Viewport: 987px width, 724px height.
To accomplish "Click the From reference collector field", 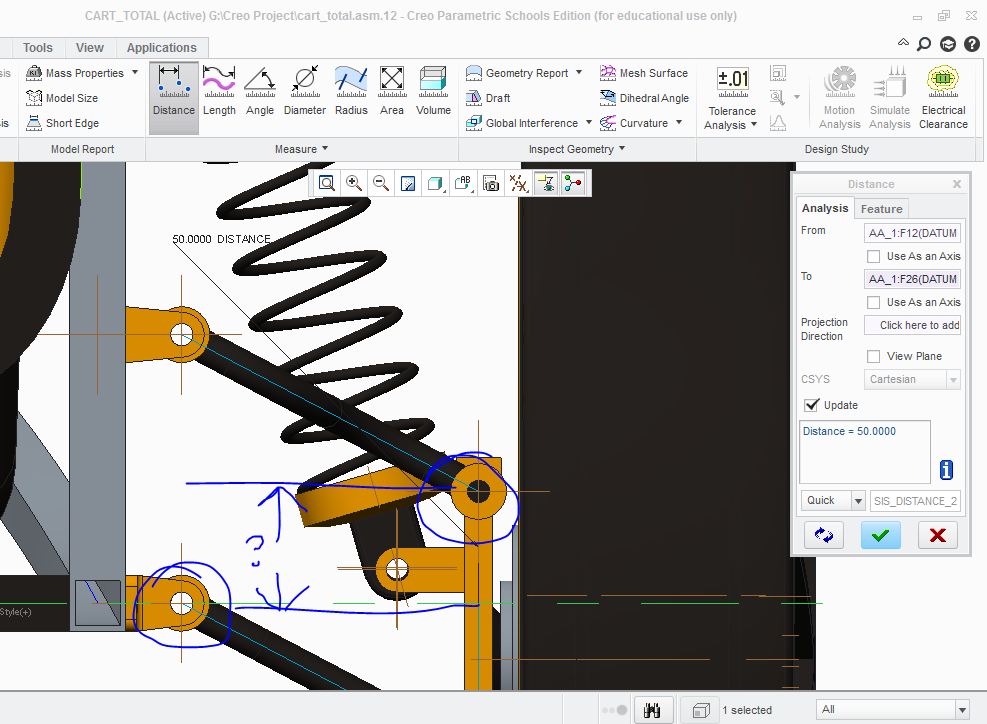I will pyautogui.click(x=912, y=233).
